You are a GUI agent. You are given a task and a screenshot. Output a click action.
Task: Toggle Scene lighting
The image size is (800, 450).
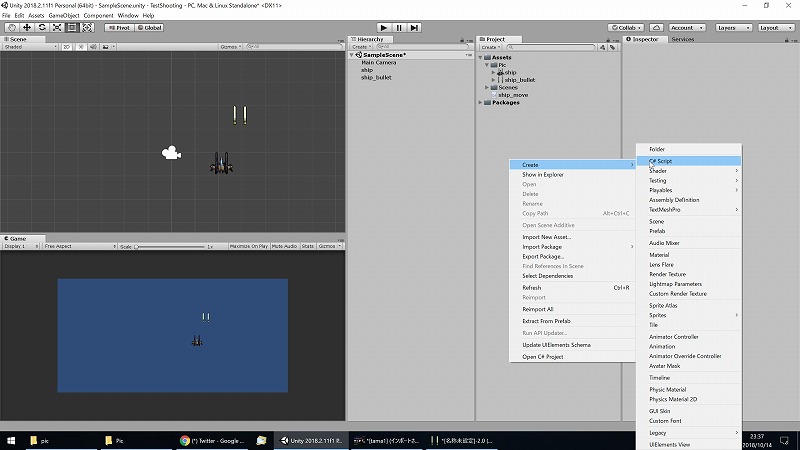(81, 46)
